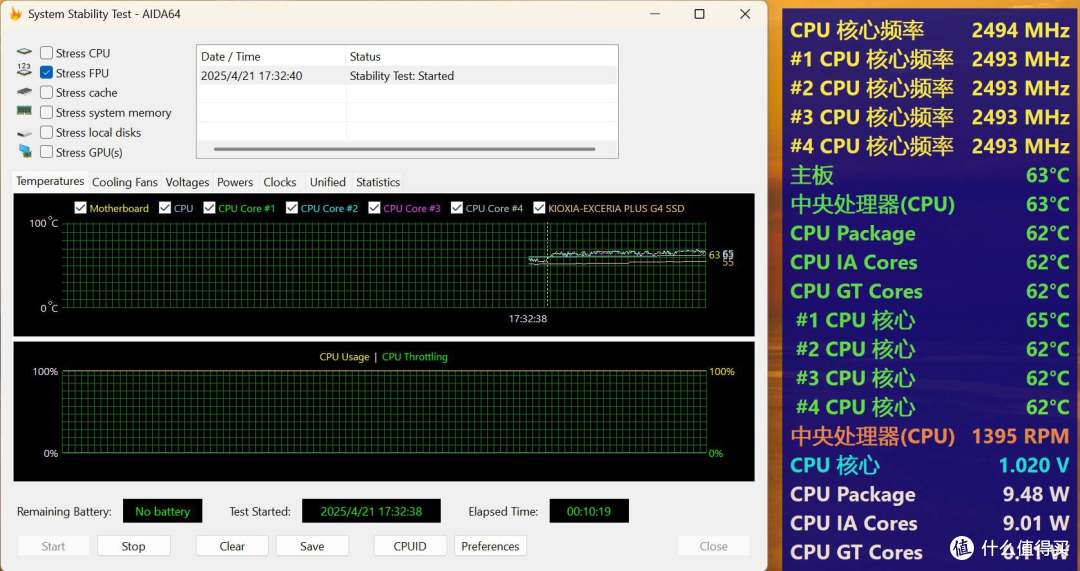This screenshot has height=571, width=1080.
Task: Open the Statistics tab
Action: pyautogui.click(x=377, y=182)
